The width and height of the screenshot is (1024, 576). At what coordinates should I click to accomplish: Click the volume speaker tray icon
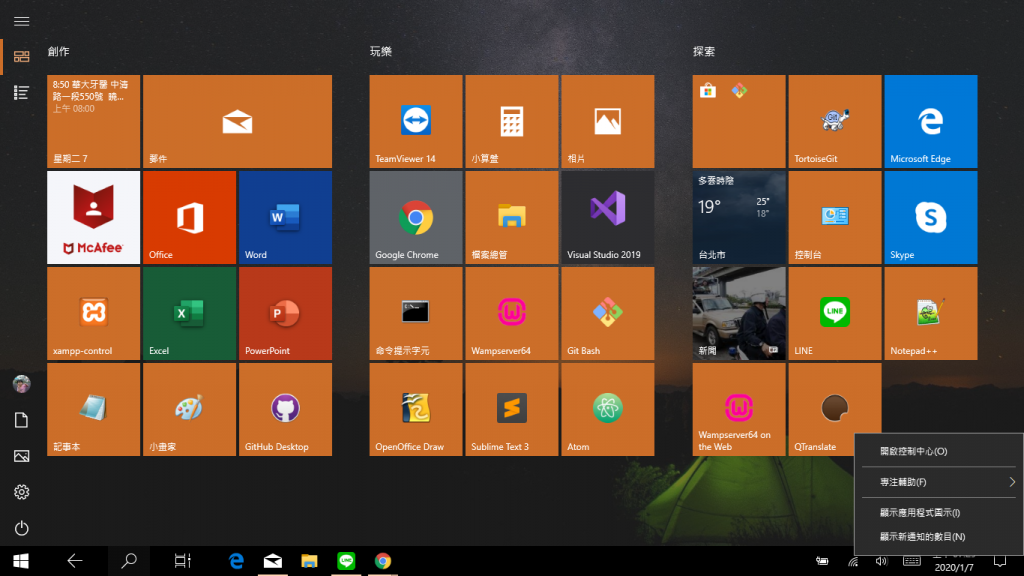882,562
